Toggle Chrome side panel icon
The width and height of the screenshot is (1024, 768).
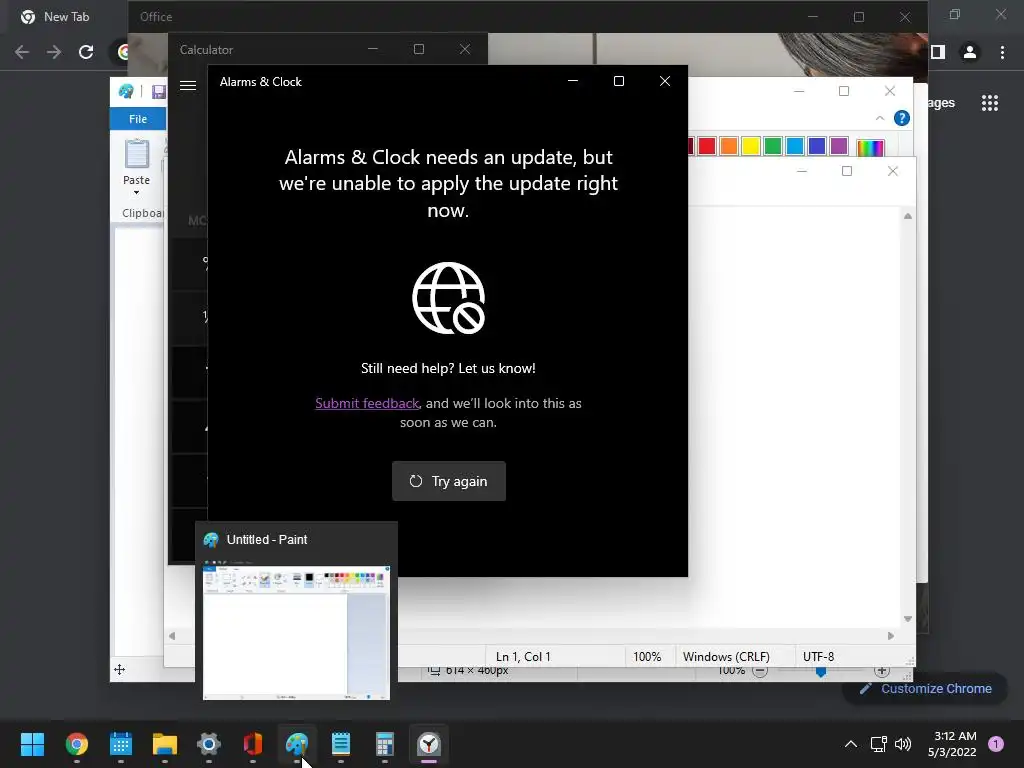(938, 52)
